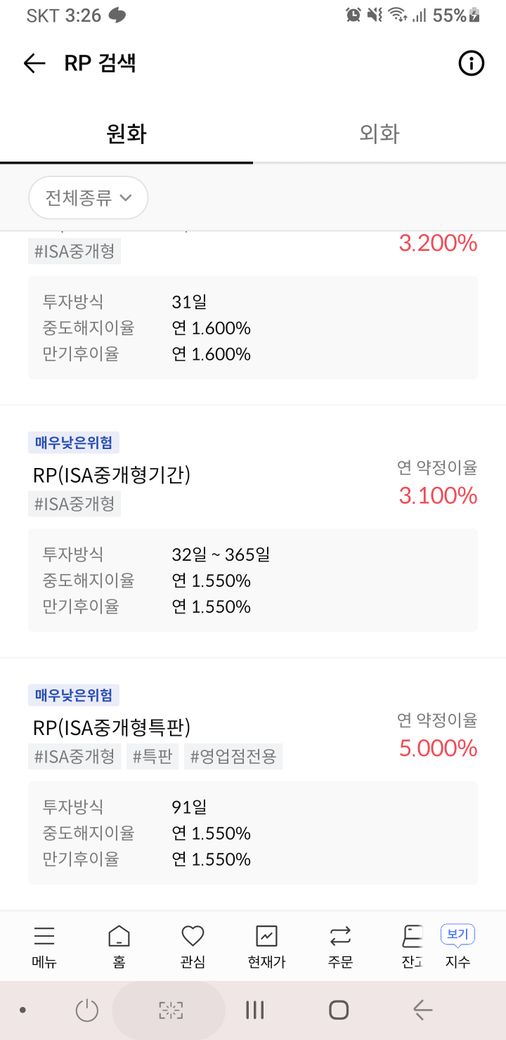The image size is (506, 1040).
Task: Open 잔고 icon in bottom bar
Action: (412, 946)
